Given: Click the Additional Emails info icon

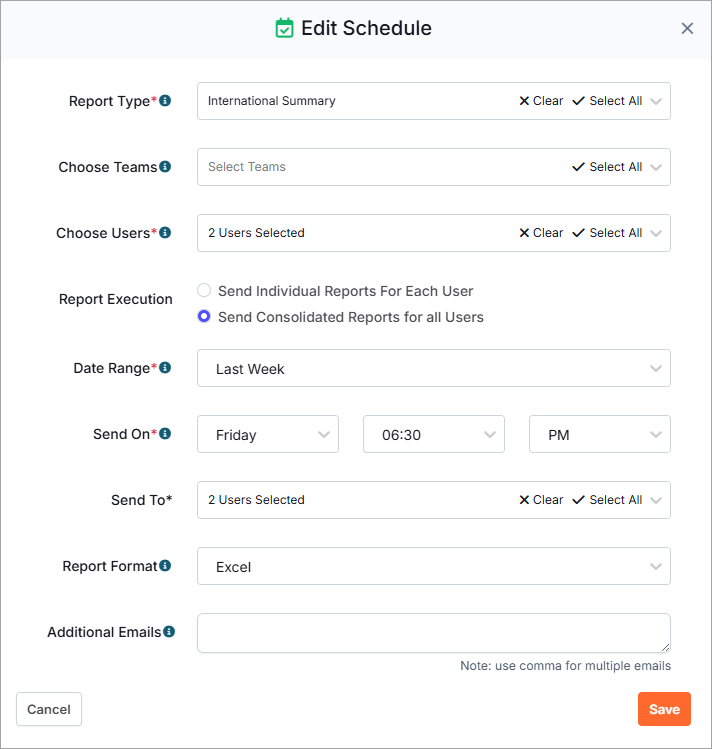Looking at the screenshot, I should (169, 631).
